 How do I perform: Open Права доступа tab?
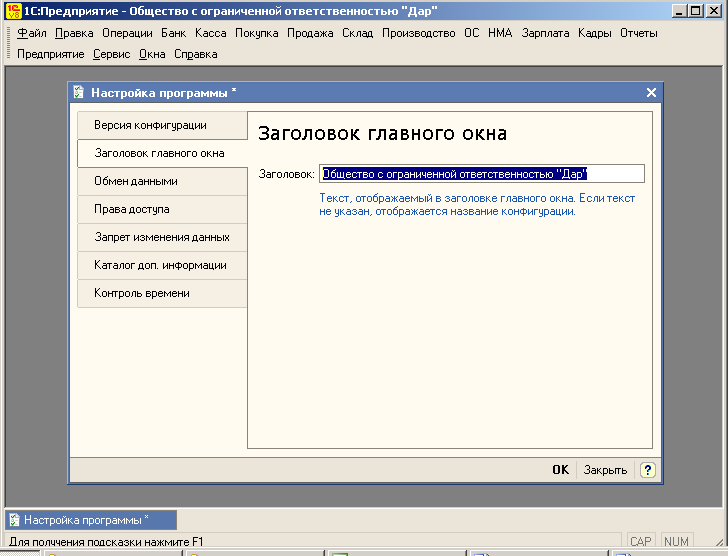[x=162, y=209]
